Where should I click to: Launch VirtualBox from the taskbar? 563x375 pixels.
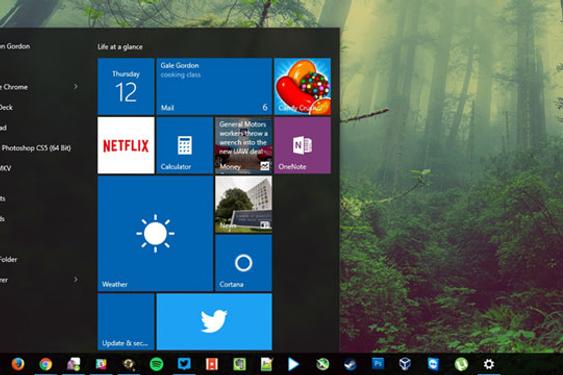tap(405, 364)
